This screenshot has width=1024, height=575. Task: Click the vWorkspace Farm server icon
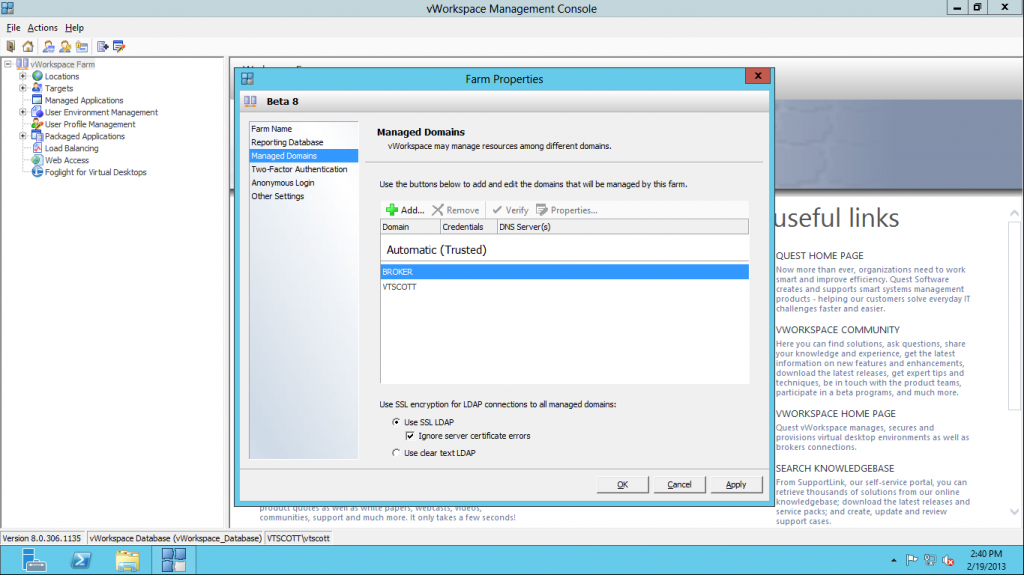22,64
